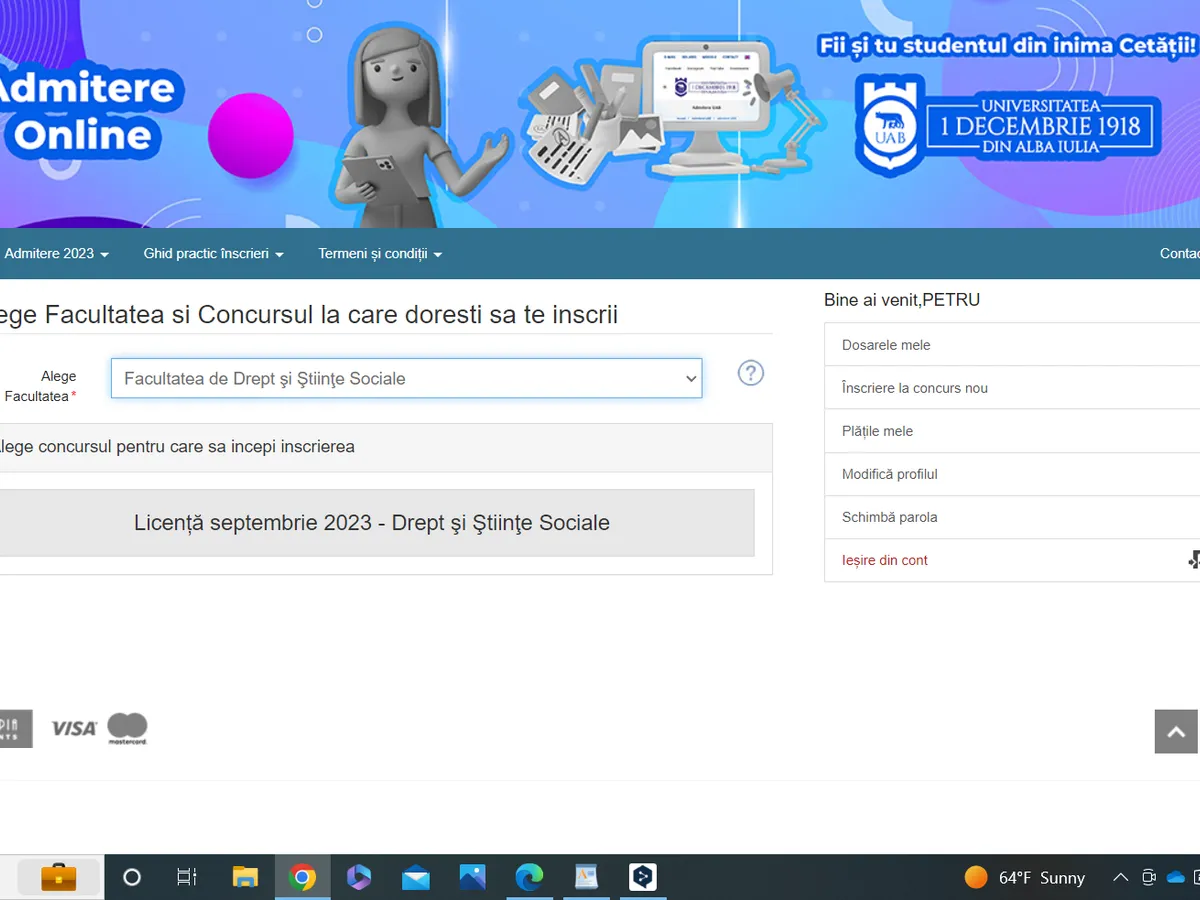Expand the Termeni și condiții menu
1200x900 pixels.
pyautogui.click(x=380, y=254)
